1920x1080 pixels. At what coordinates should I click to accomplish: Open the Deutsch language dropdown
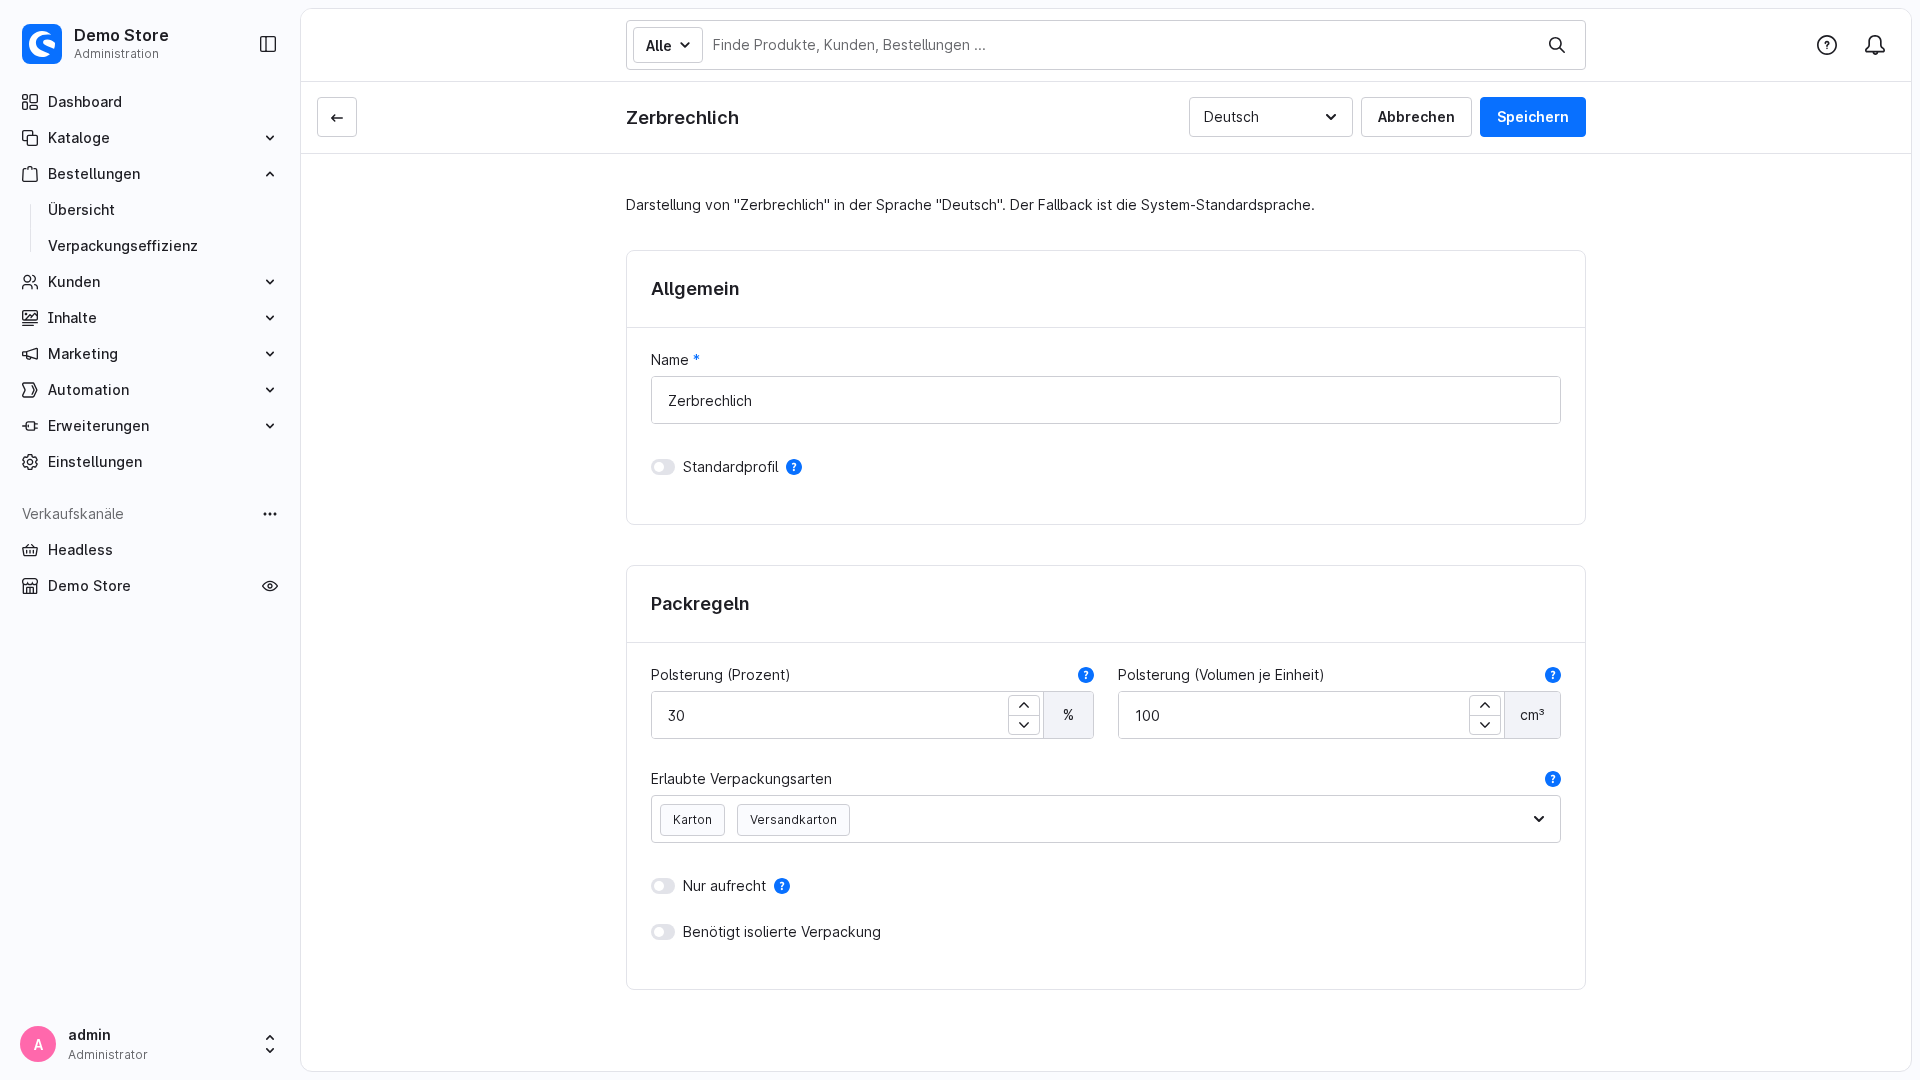pos(1271,117)
